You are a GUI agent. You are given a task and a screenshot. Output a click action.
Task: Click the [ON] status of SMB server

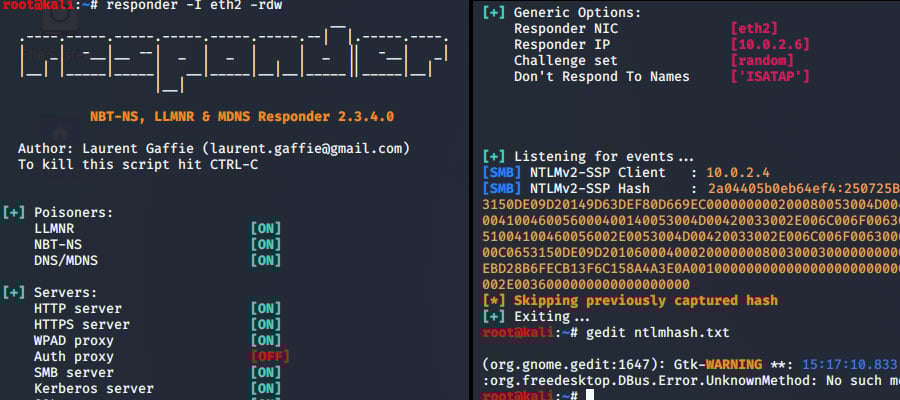pos(266,373)
